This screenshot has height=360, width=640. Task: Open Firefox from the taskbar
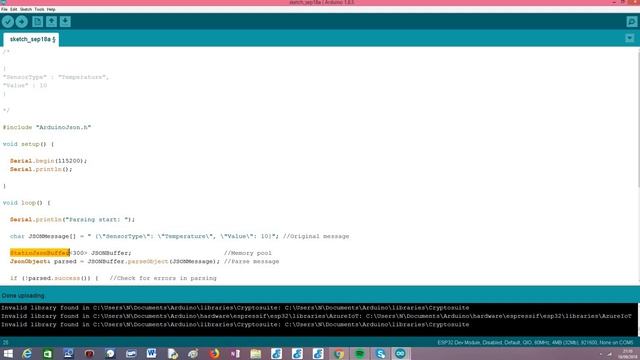[214, 353]
